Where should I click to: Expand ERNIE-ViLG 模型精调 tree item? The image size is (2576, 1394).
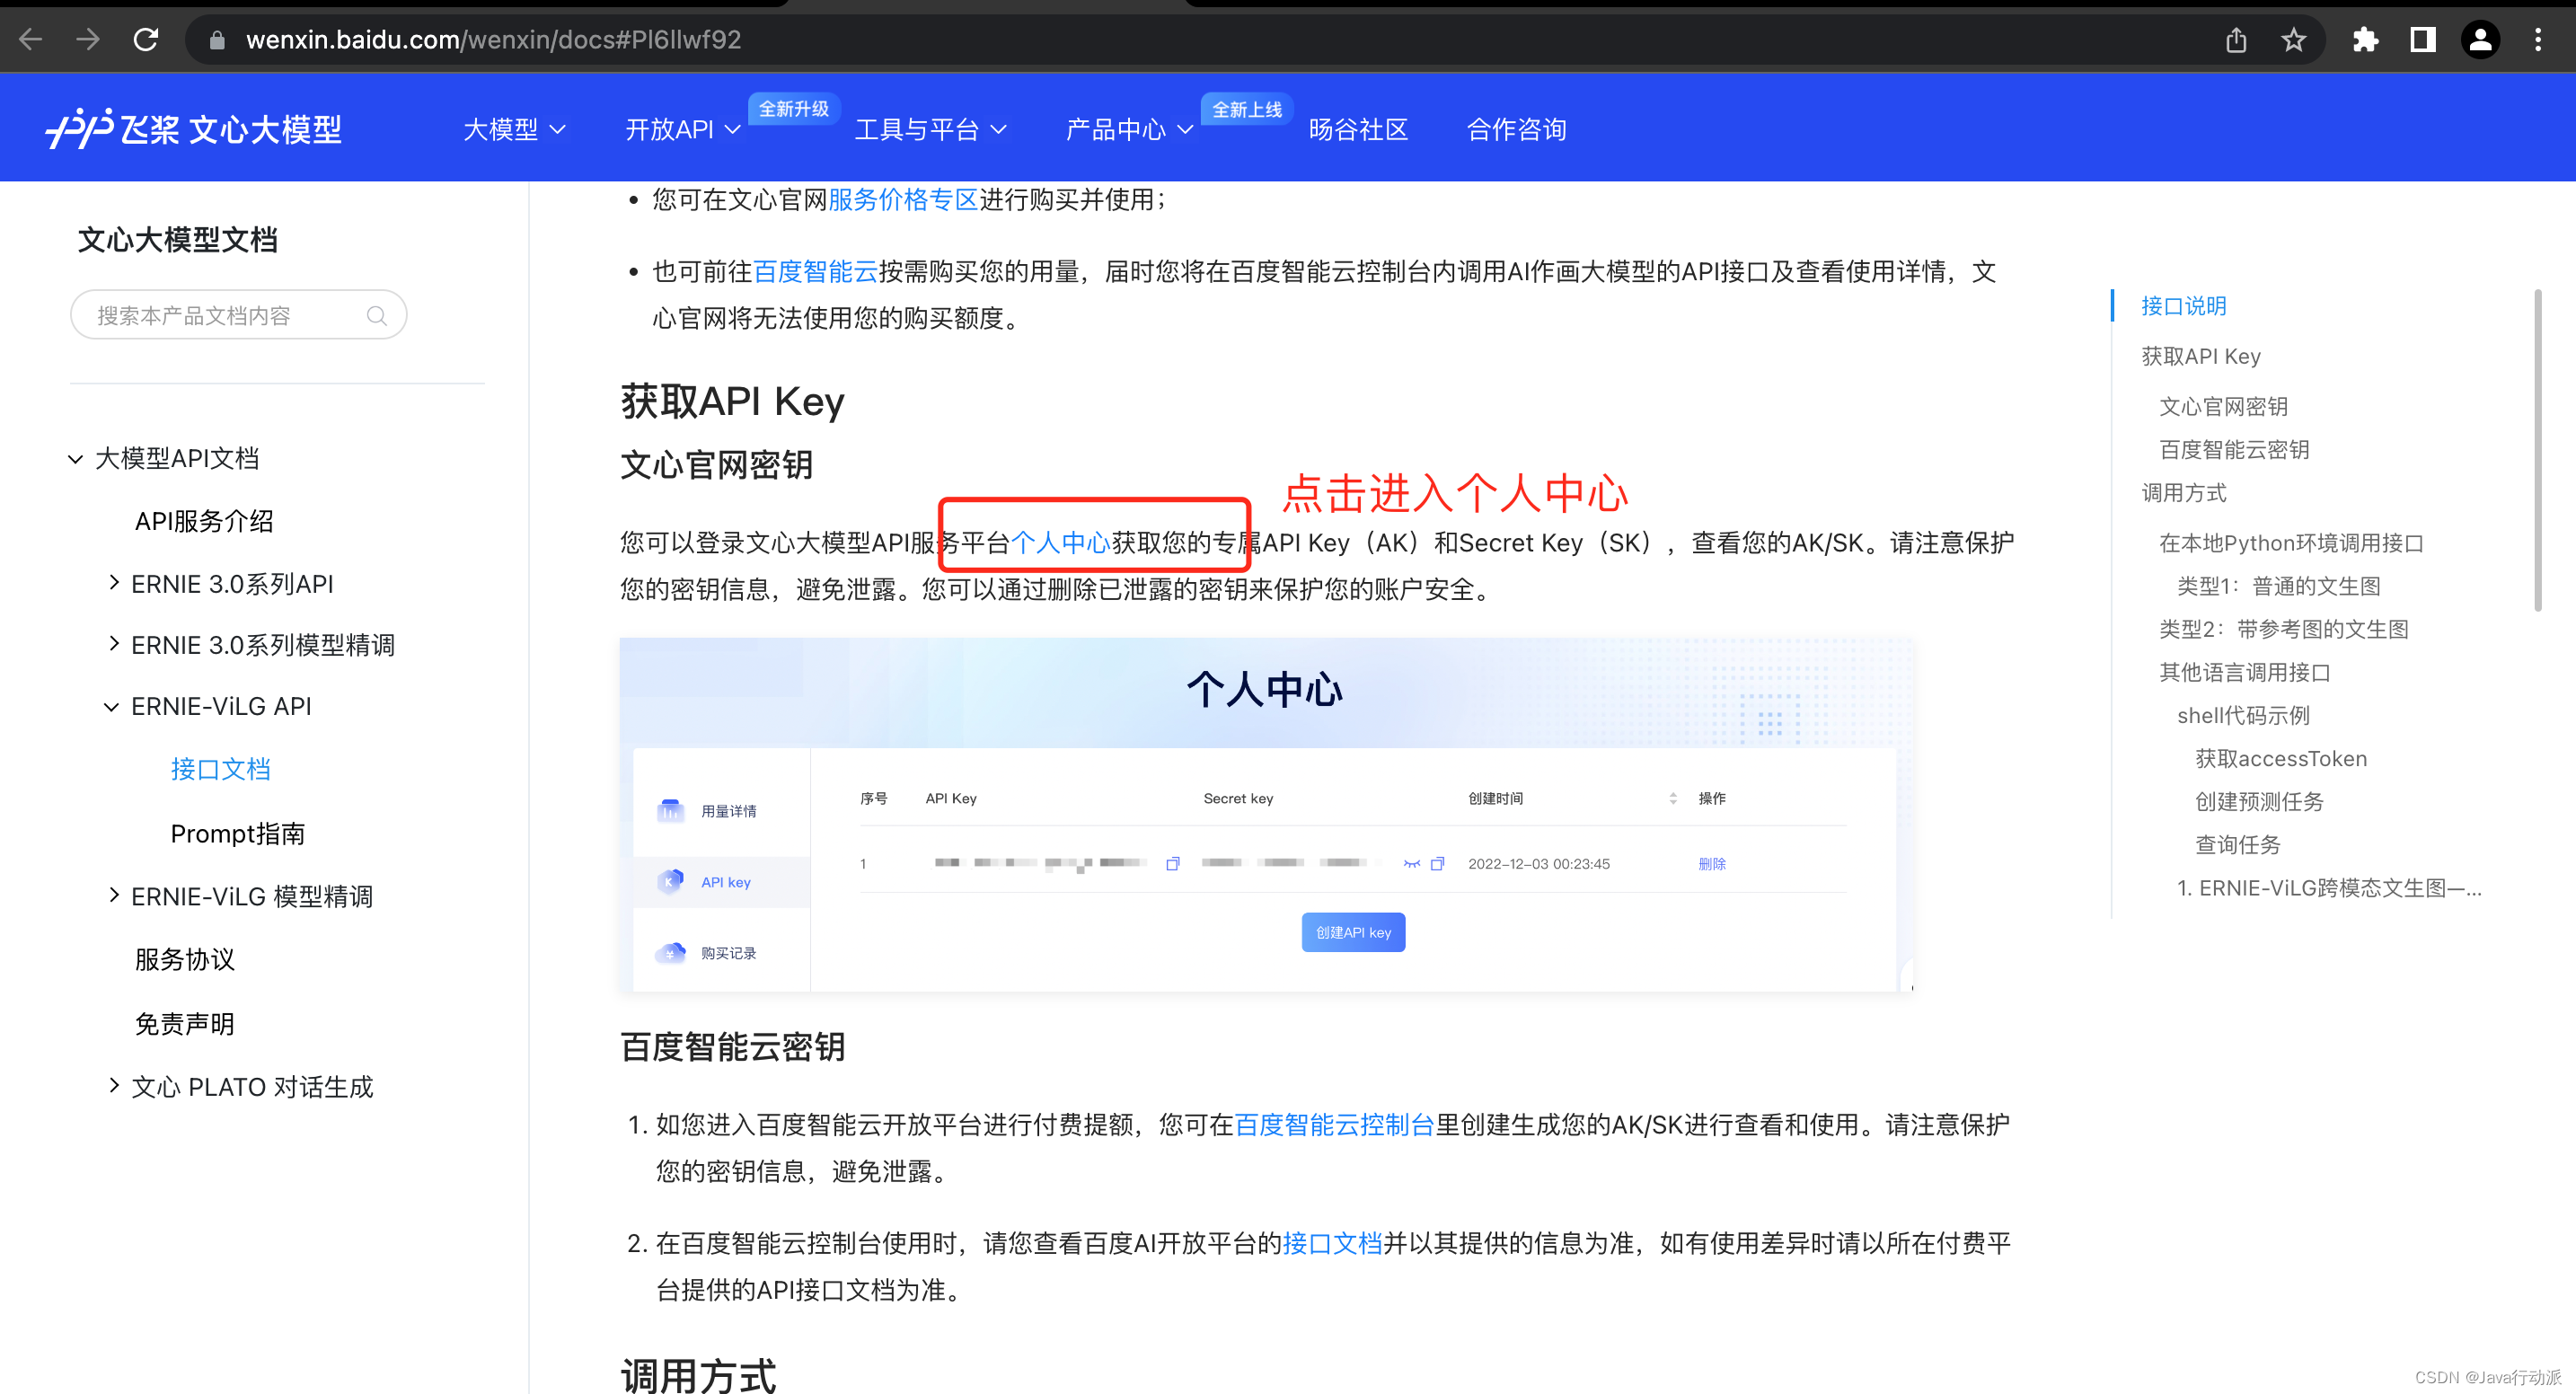pos(113,896)
